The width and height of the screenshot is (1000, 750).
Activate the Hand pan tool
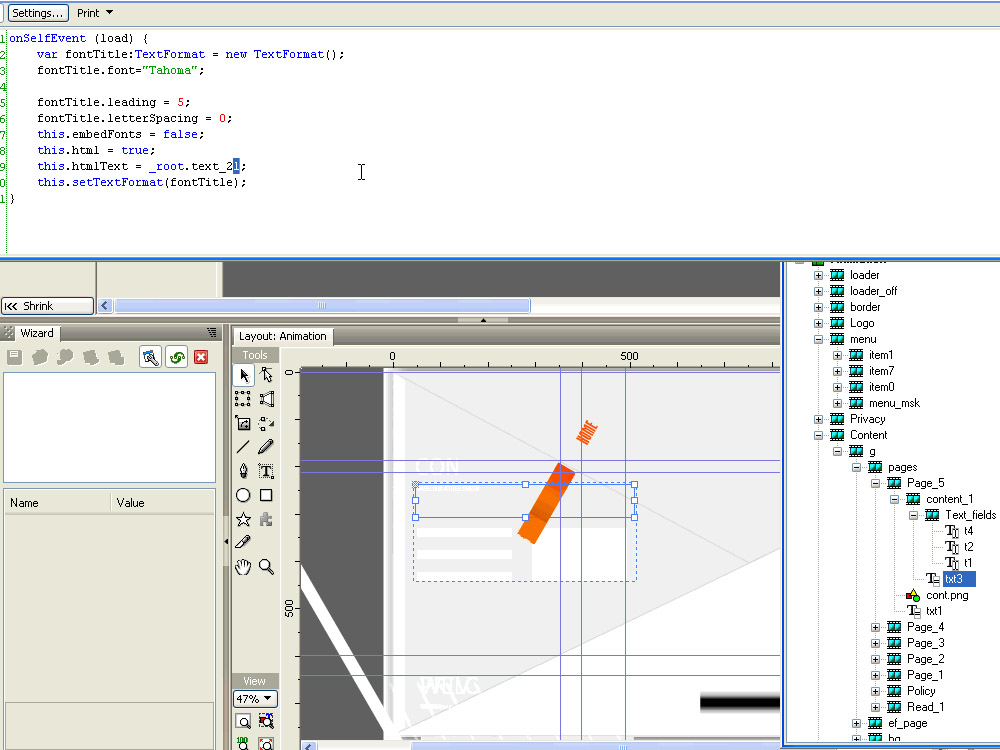pyautogui.click(x=243, y=567)
